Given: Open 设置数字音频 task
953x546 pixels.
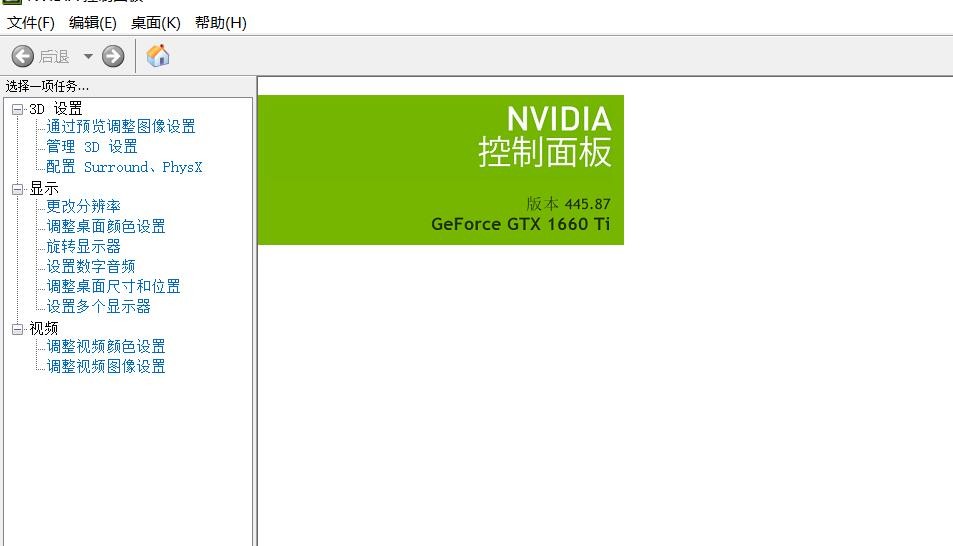Looking at the screenshot, I should (91, 266).
